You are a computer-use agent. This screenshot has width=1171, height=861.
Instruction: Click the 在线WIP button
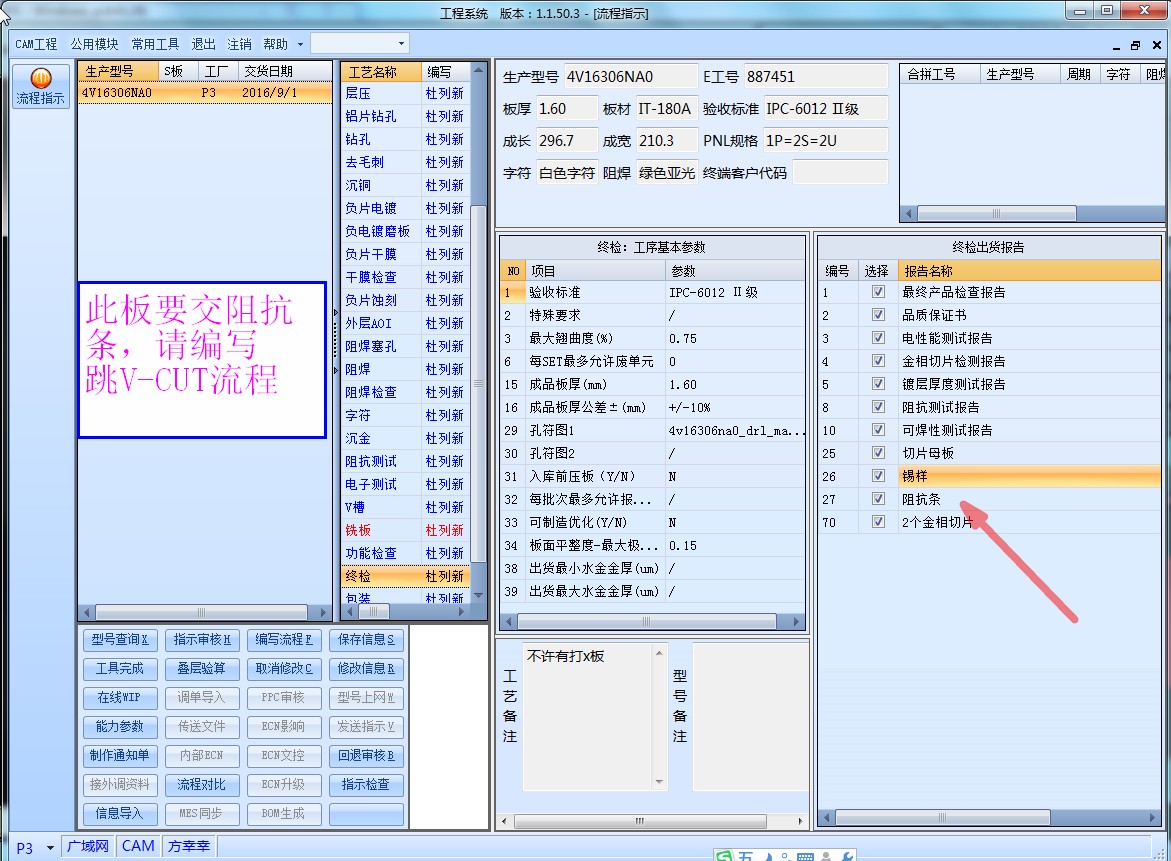click(x=119, y=697)
